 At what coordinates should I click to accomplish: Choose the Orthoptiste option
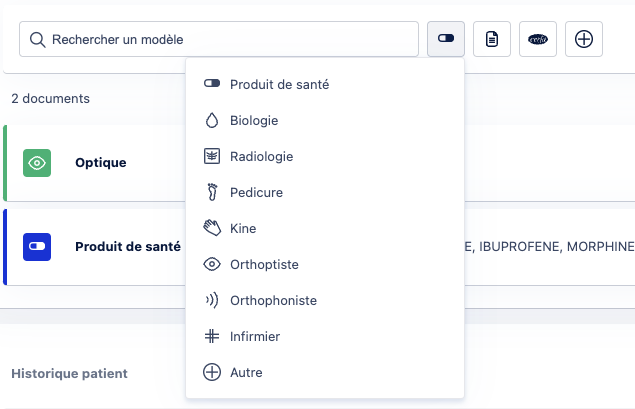pos(325,264)
